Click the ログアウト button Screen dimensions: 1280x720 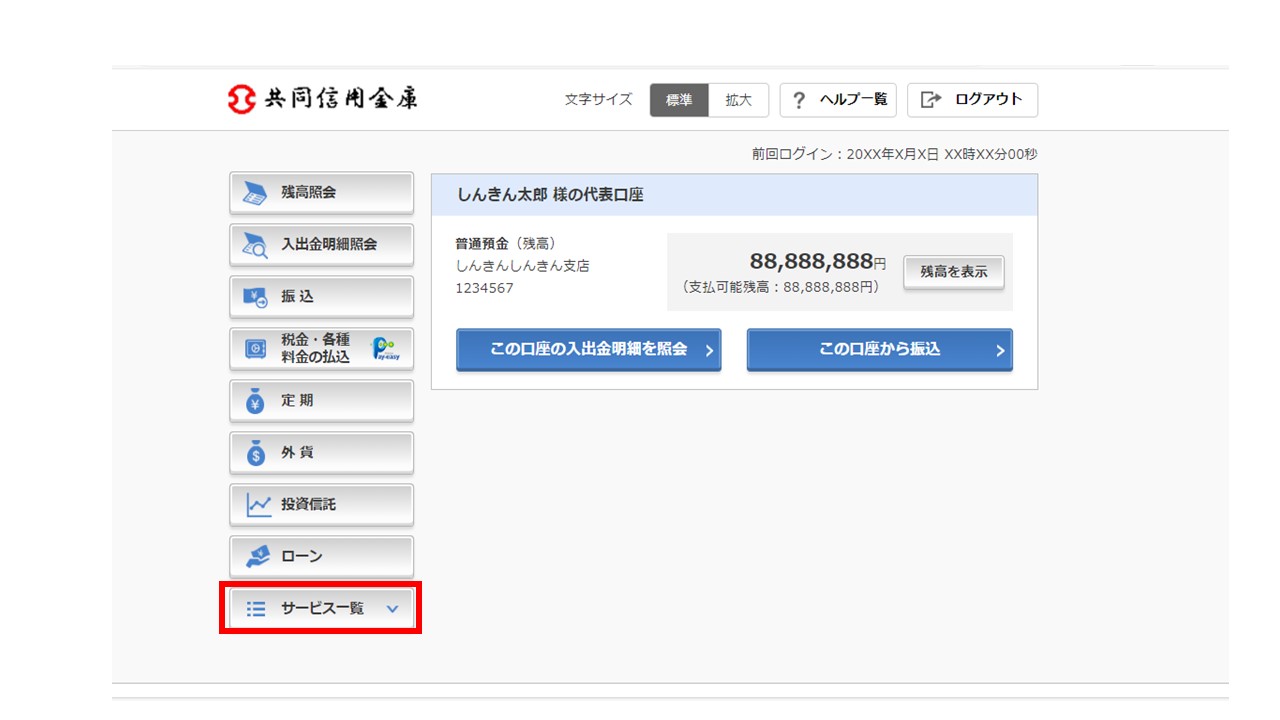(972, 100)
